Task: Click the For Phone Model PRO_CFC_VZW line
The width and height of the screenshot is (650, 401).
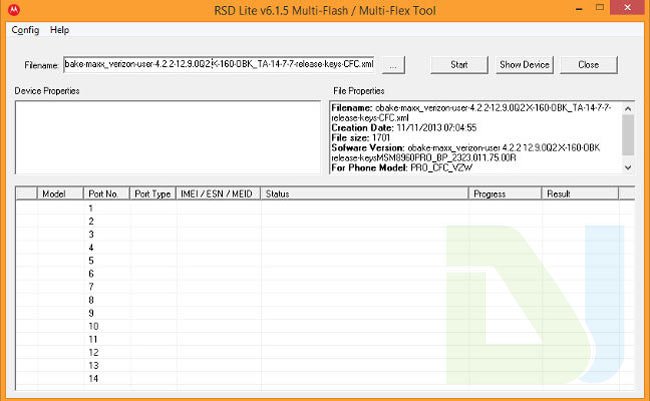Action: tap(401, 168)
